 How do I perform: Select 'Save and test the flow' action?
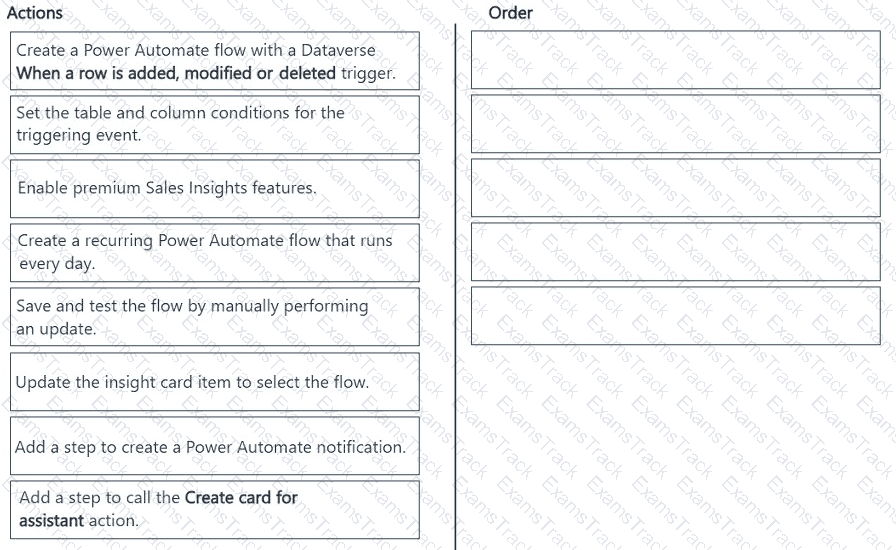tap(214, 316)
